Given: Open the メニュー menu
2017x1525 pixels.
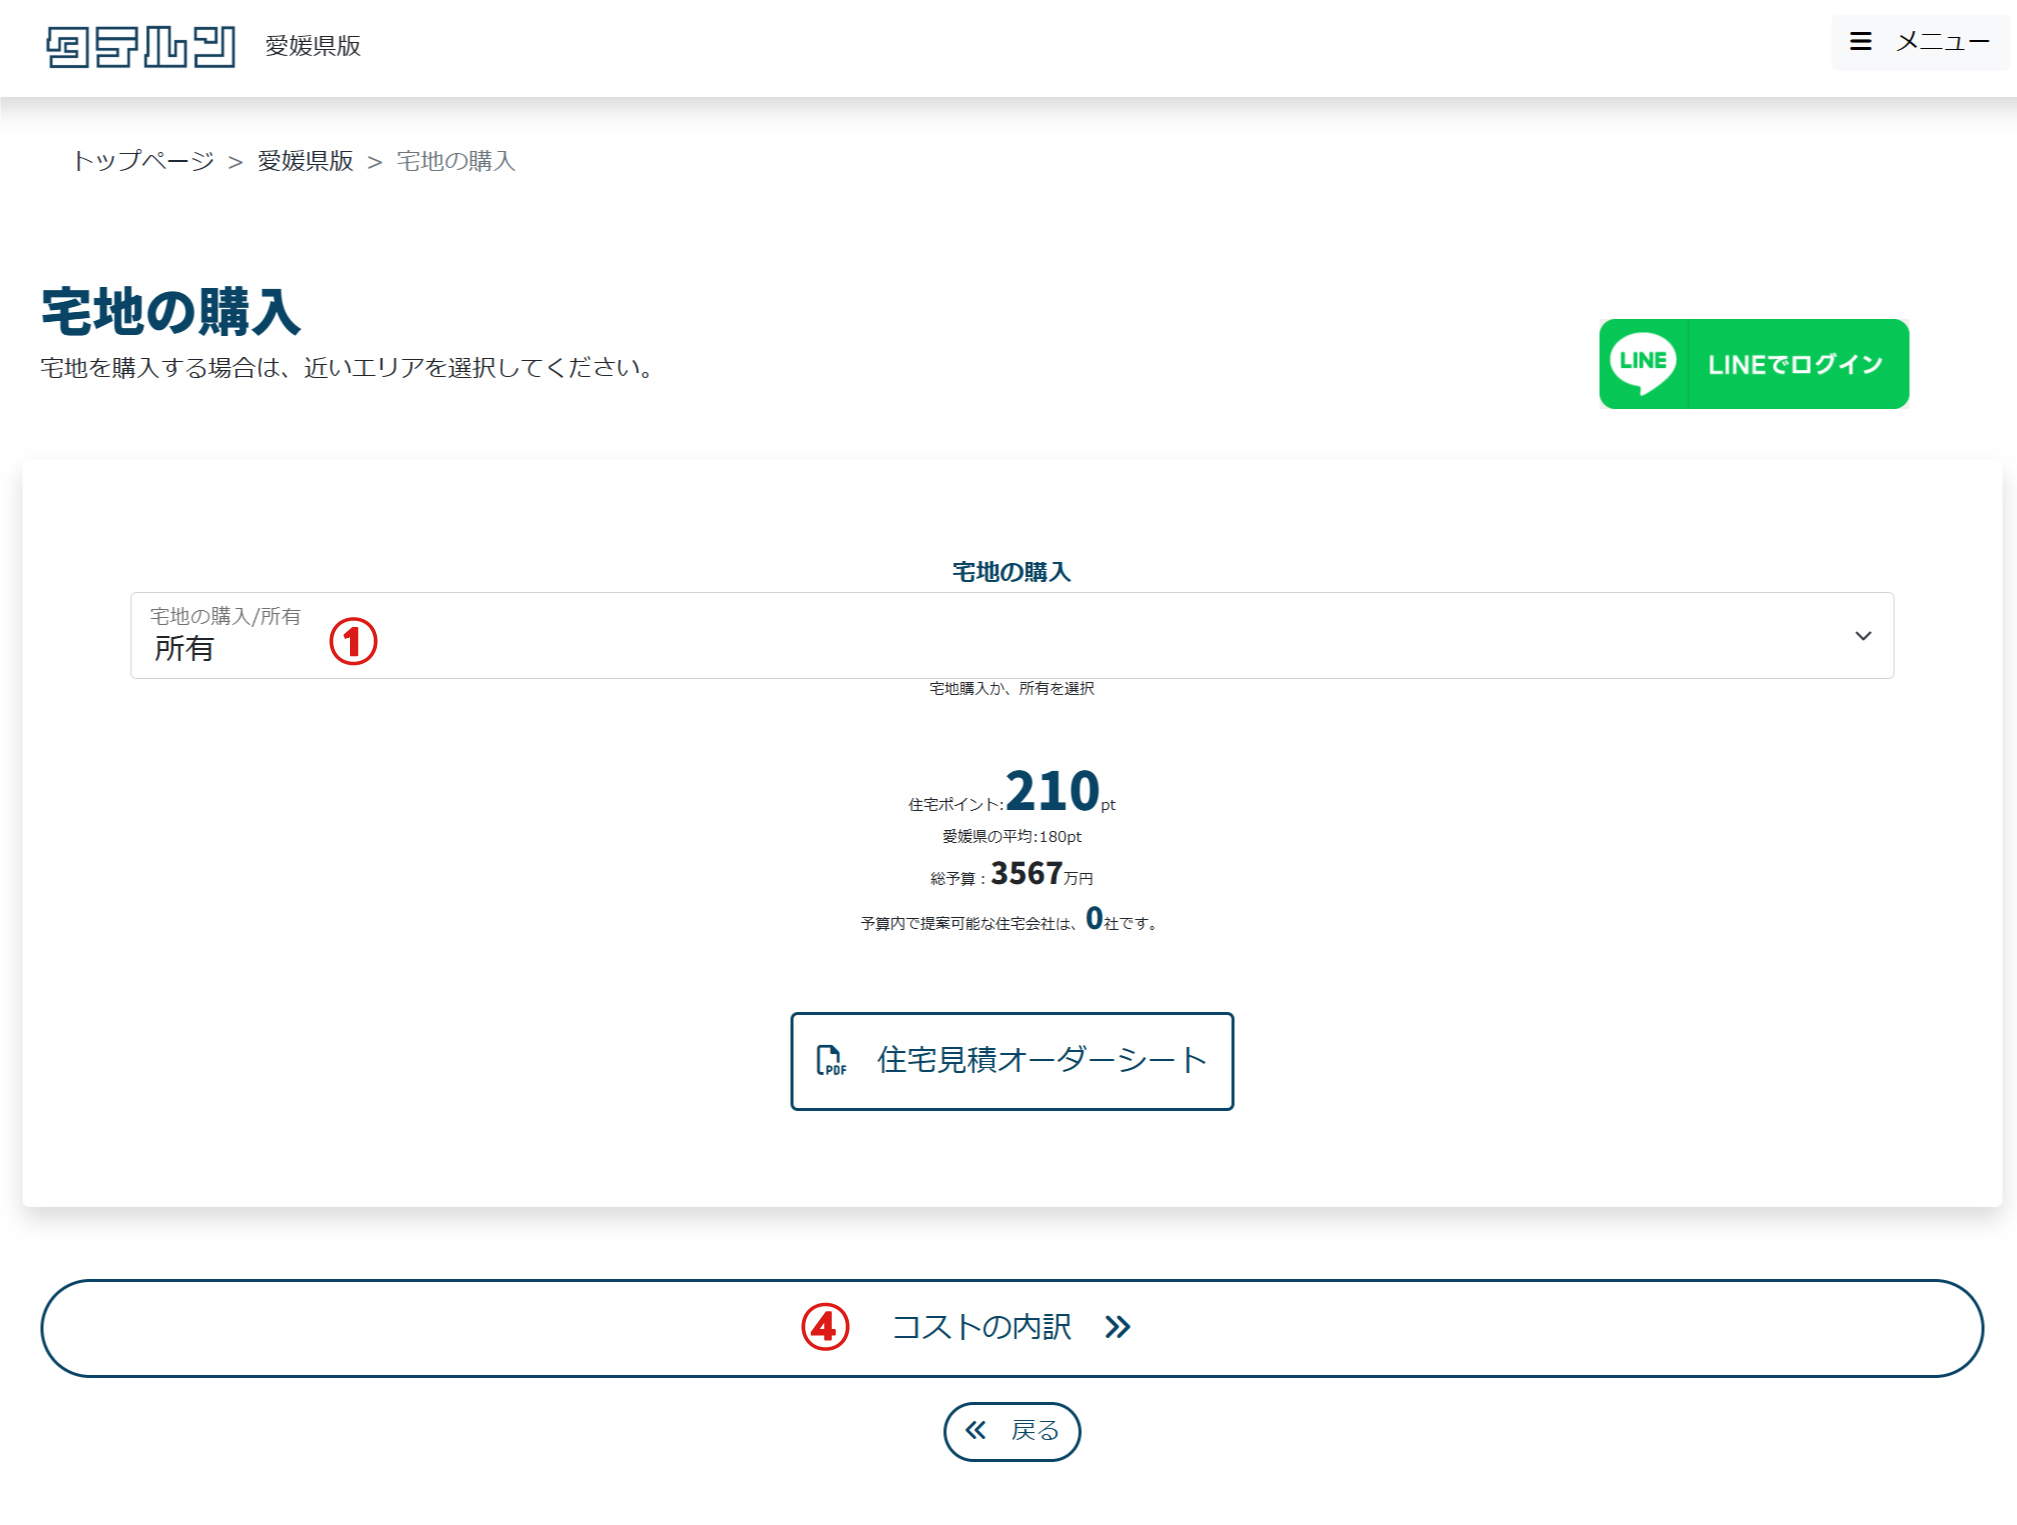Looking at the screenshot, I should [1941, 42].
